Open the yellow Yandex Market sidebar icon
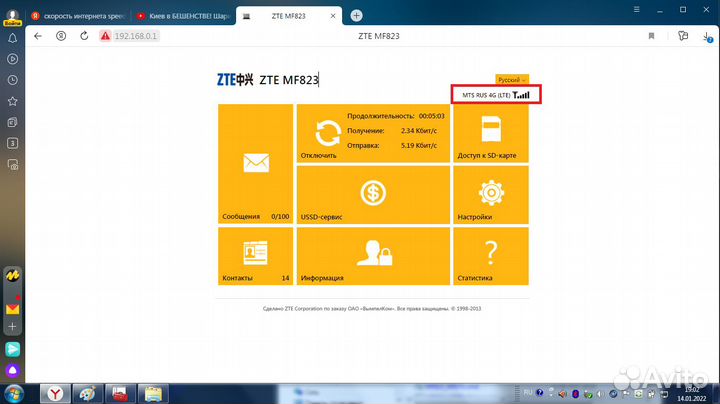The image size is (720, 404). (x=12, y=275)
